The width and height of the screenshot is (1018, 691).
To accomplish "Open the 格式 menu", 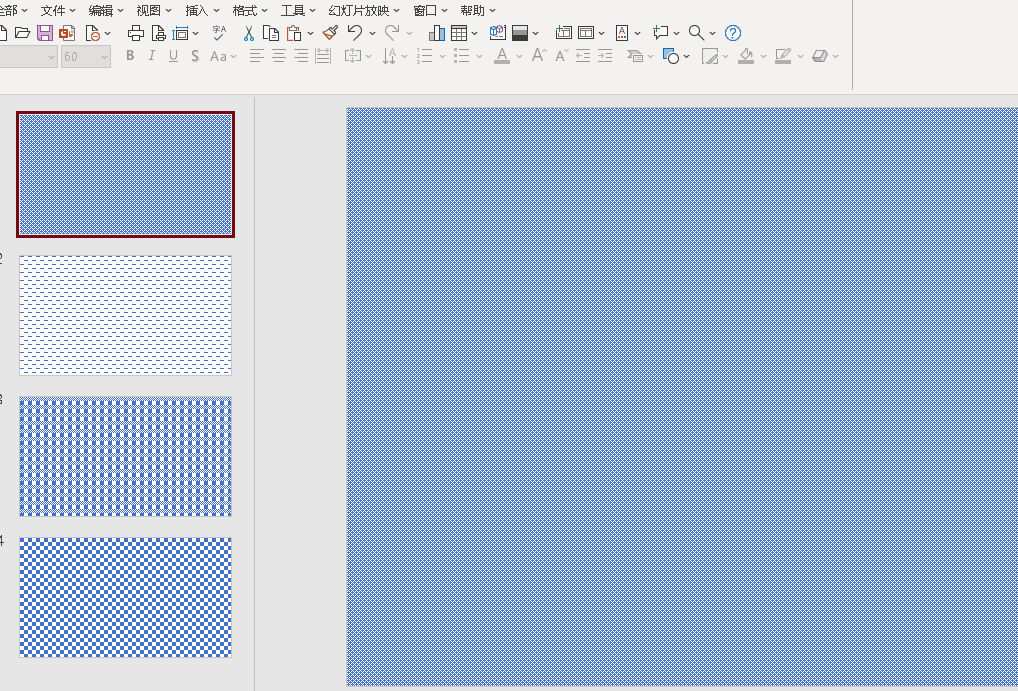I will (x=249, y=11).
